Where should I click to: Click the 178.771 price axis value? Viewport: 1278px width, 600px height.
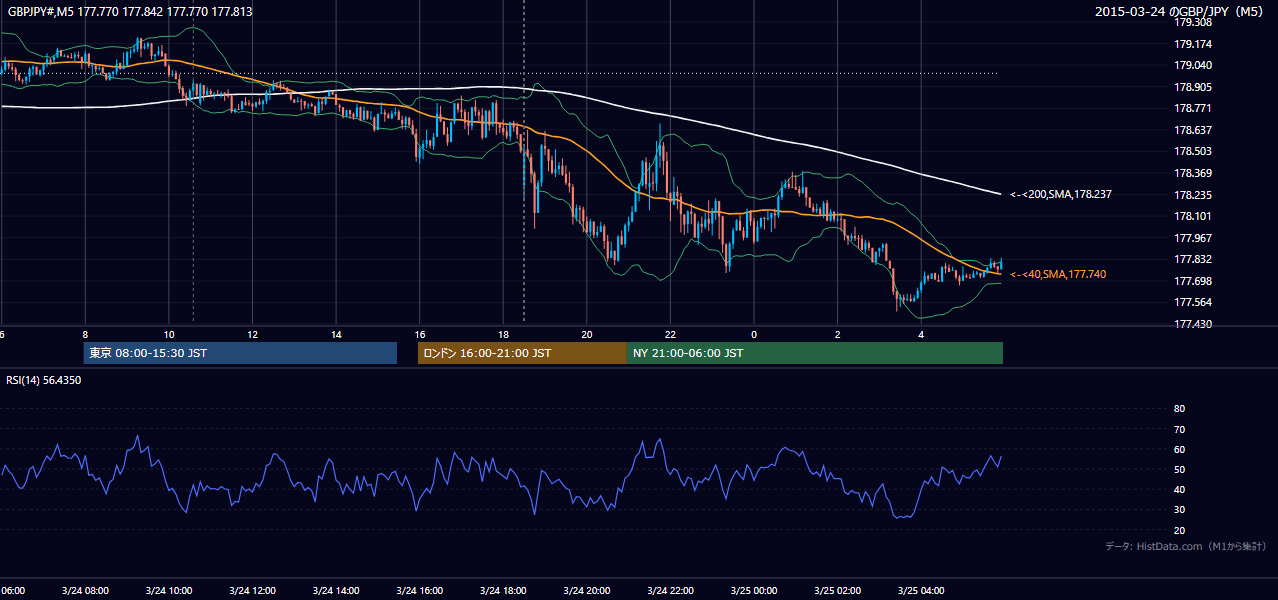[x=1191, y=108]
